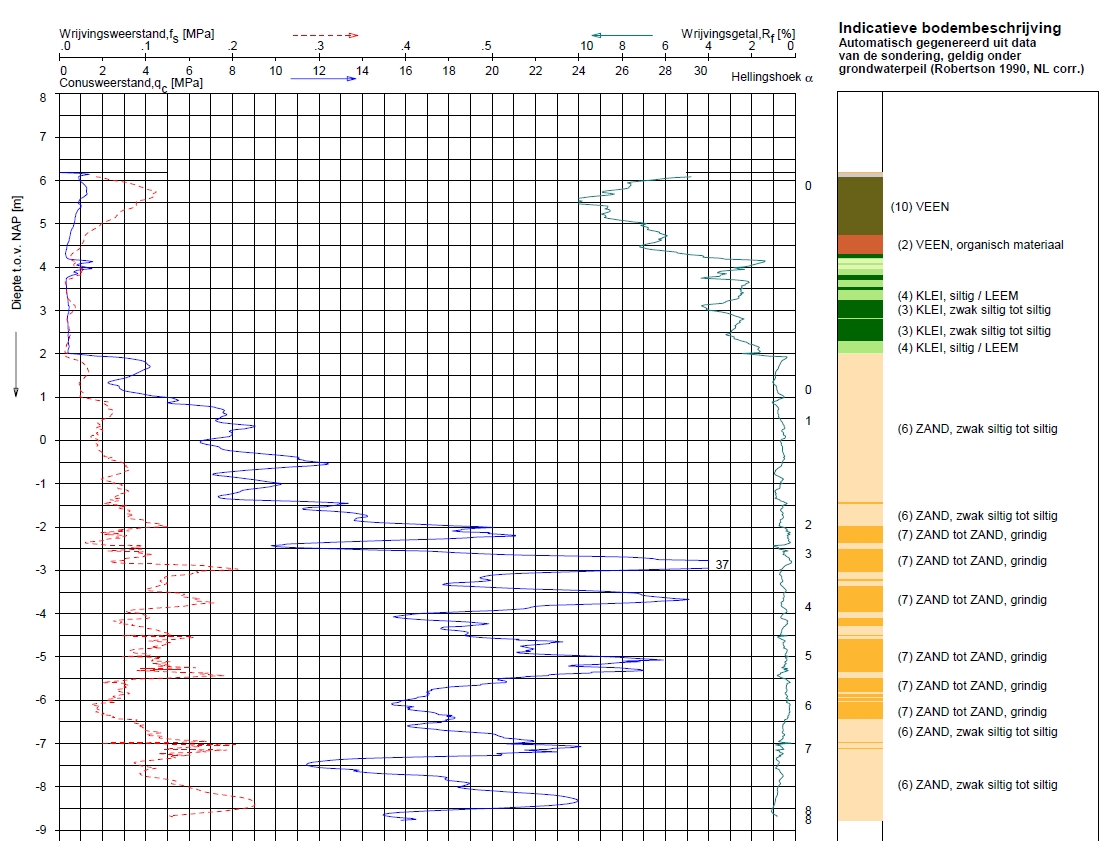
Task: Click the vertical "Diepte t.o.v. NAP [m]" axis label
Action: coord(17,245)
